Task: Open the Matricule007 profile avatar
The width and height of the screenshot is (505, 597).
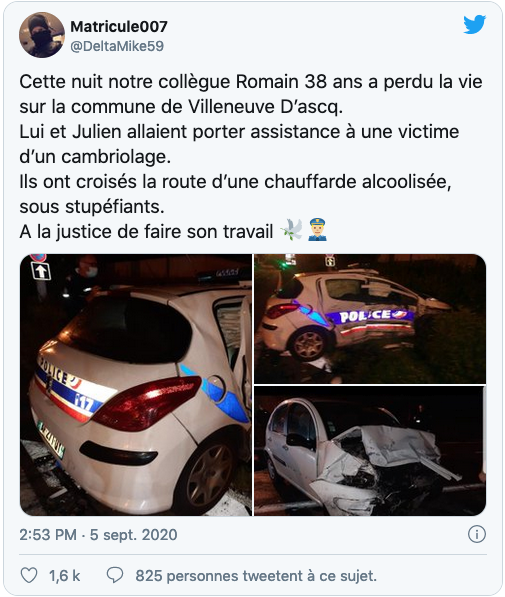Action: tap(42, 35)
